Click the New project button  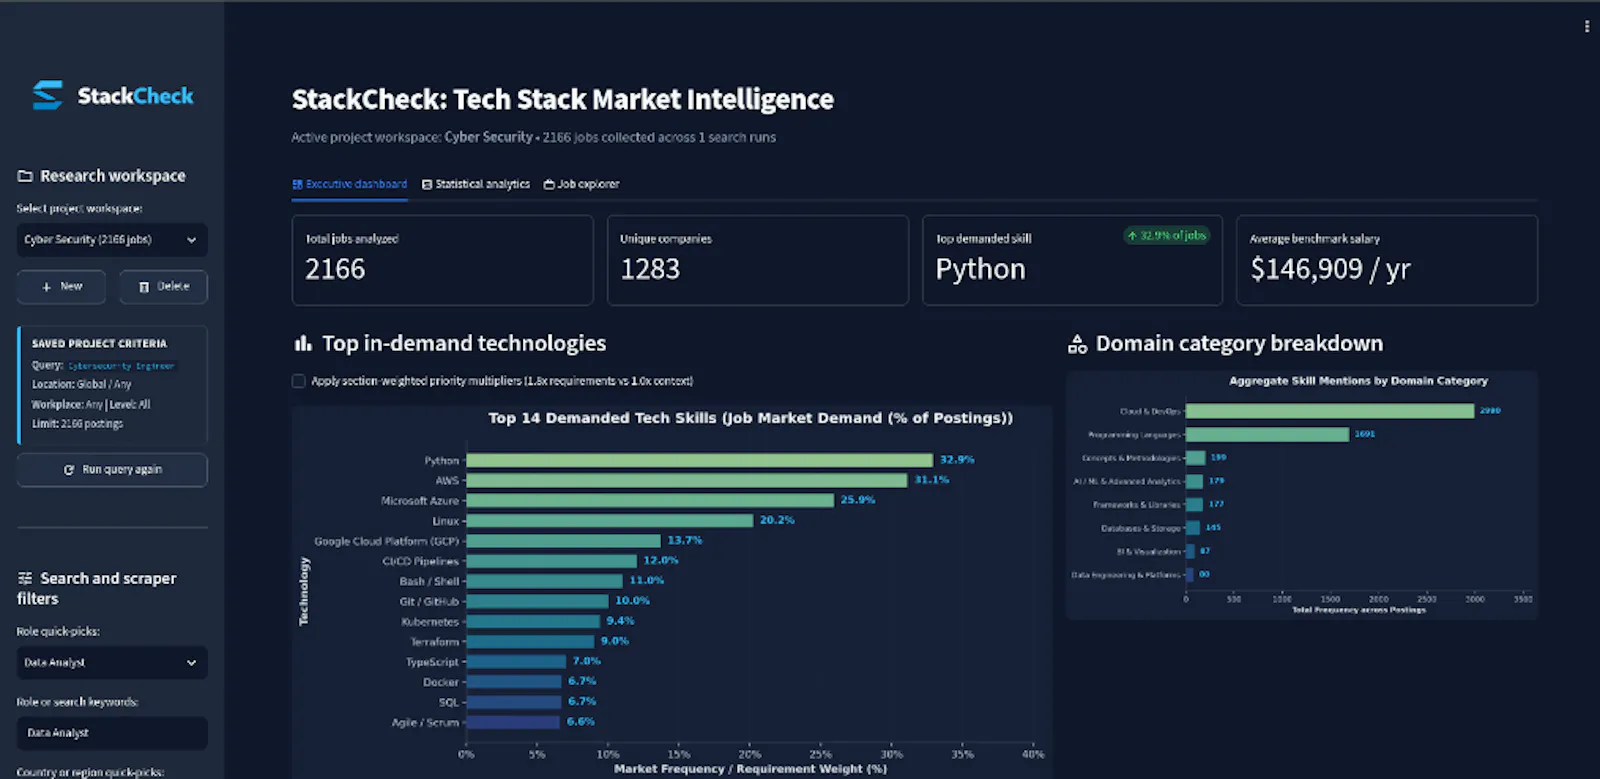61,286
